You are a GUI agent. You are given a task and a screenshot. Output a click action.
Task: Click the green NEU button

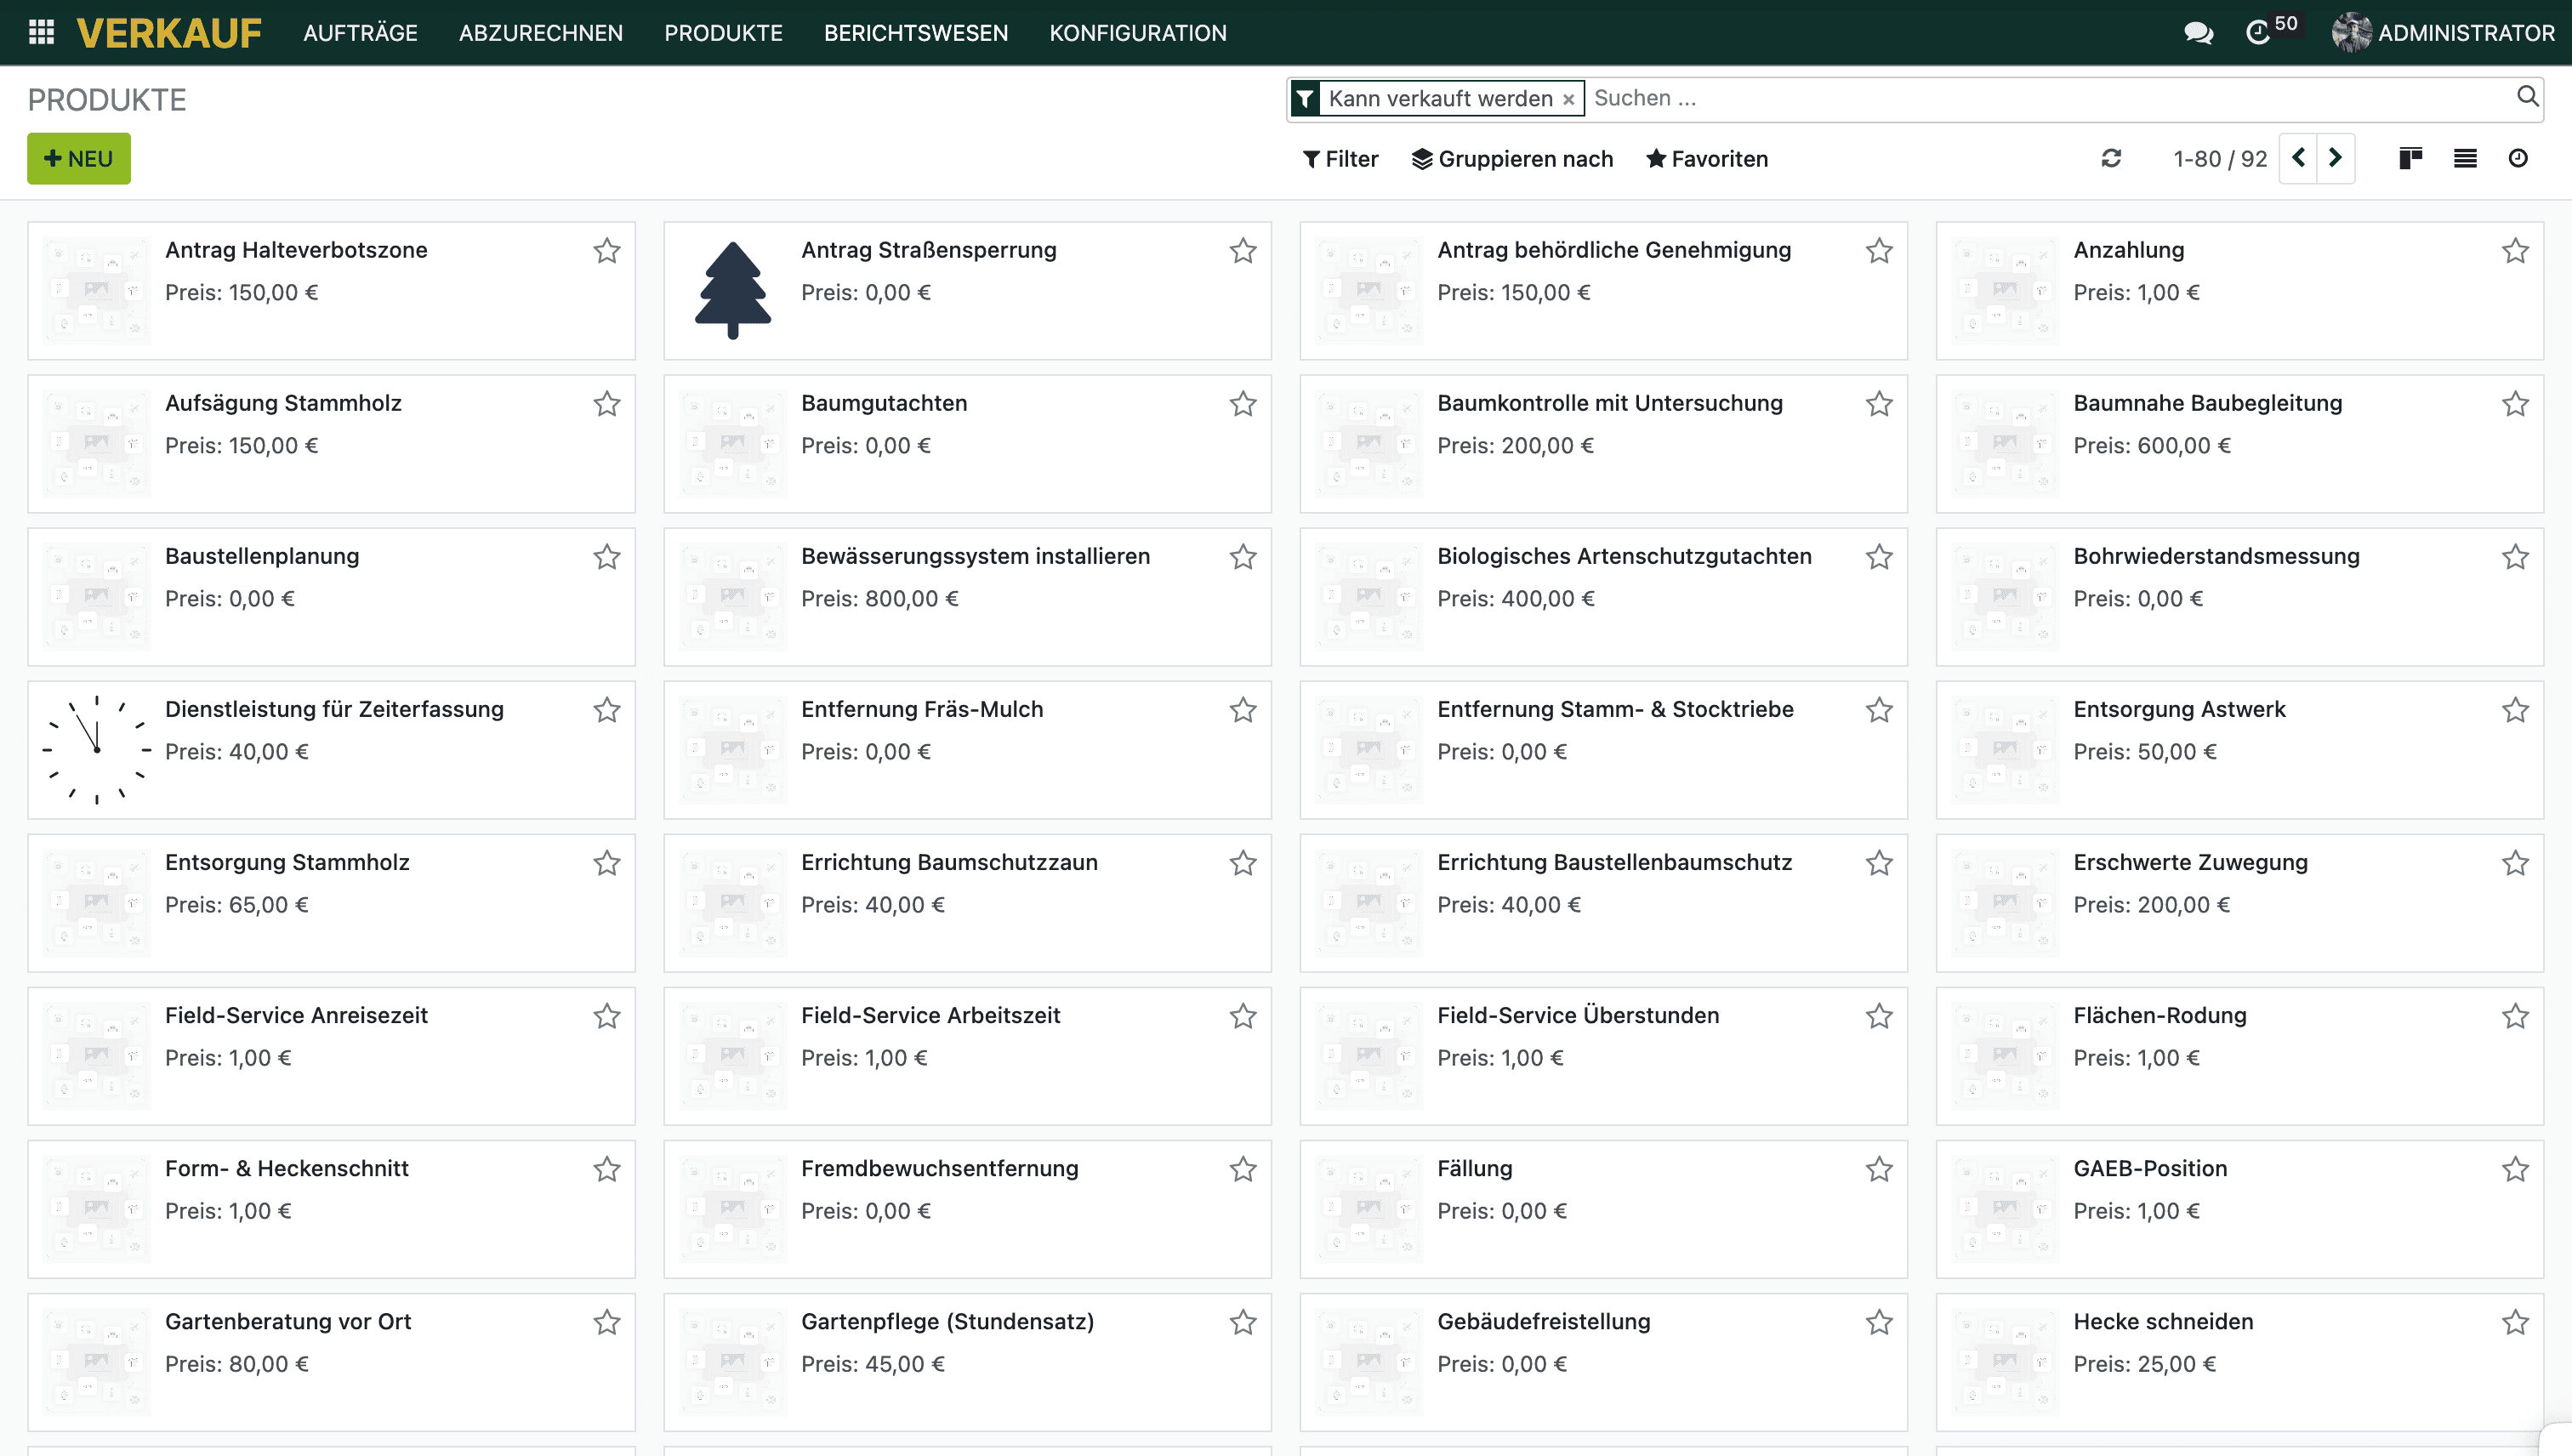[x=79, y=159]
